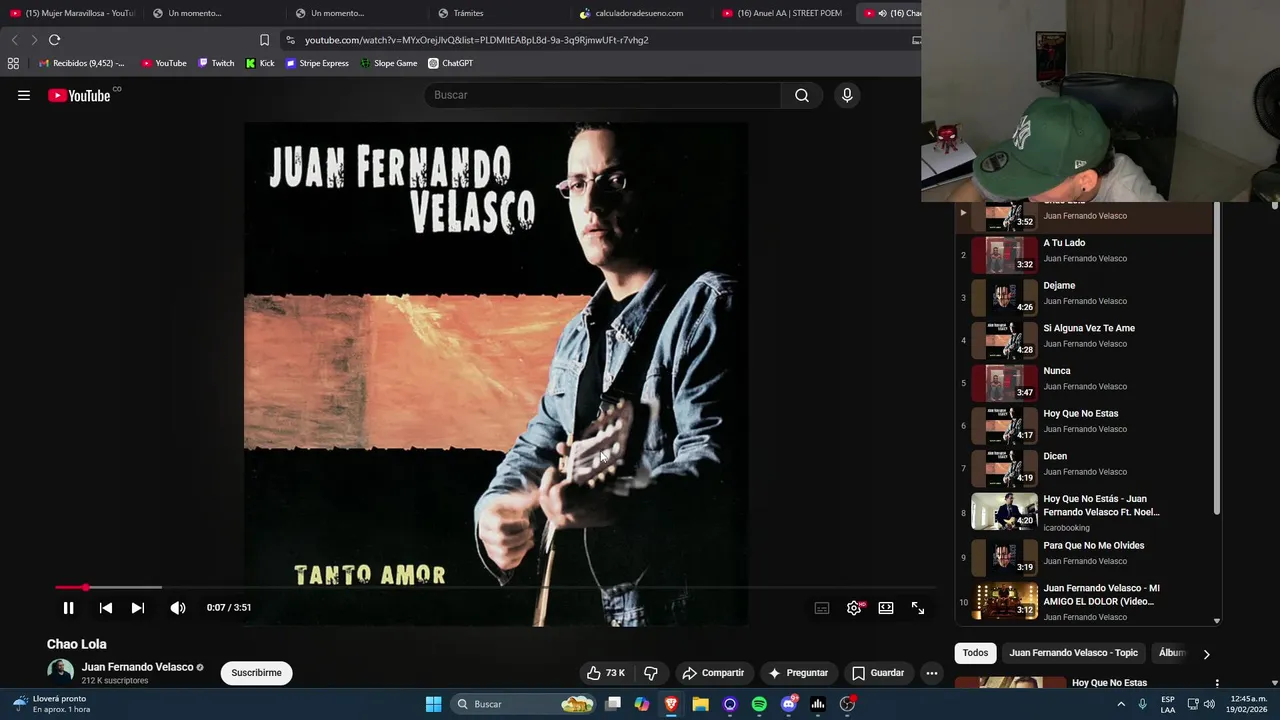This screenshot has width=1280, height=720.
Task: Open the Twitch bookmark
Action: coord(216,63)
